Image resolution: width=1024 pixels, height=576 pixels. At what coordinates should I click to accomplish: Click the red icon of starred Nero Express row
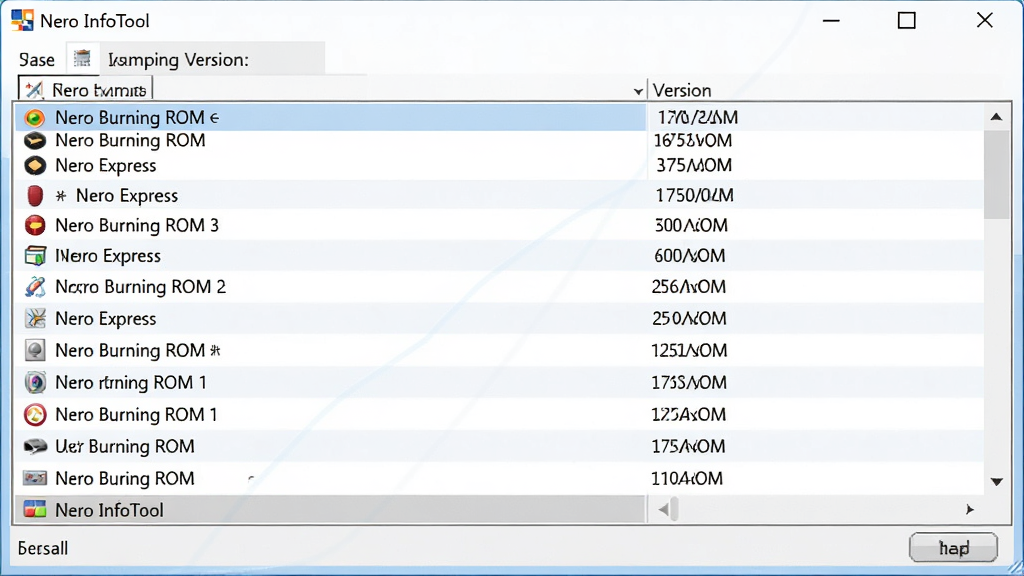[x=35, y=195]
